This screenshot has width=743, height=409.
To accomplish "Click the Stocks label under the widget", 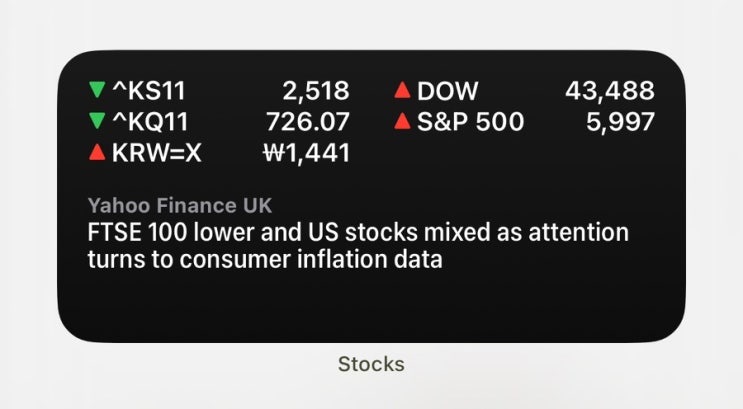I will click(x=371, y=364).
